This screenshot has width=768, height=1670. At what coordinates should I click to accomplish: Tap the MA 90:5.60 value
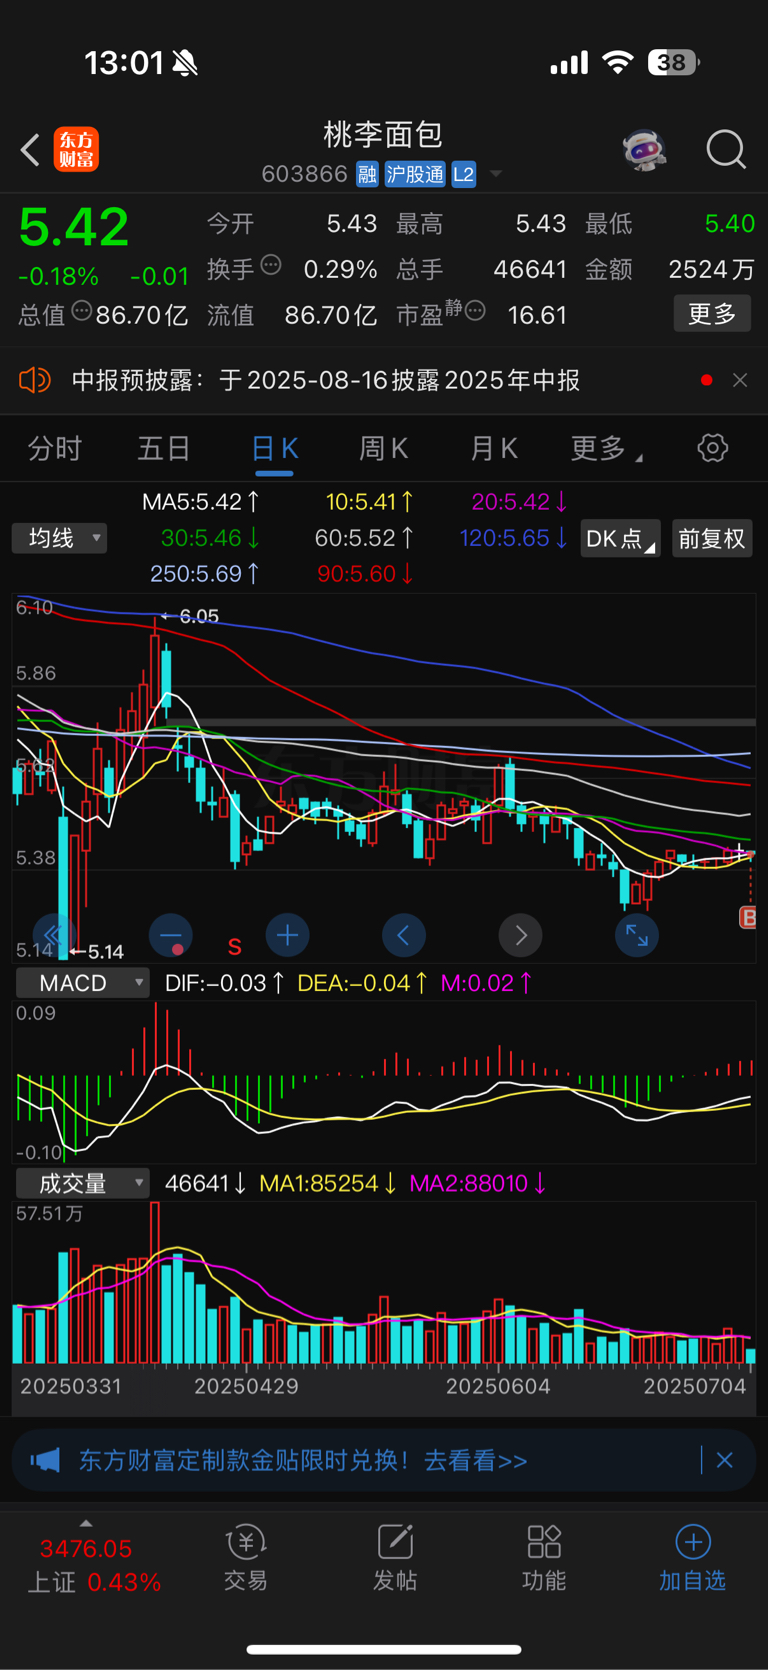pos(366,574)
